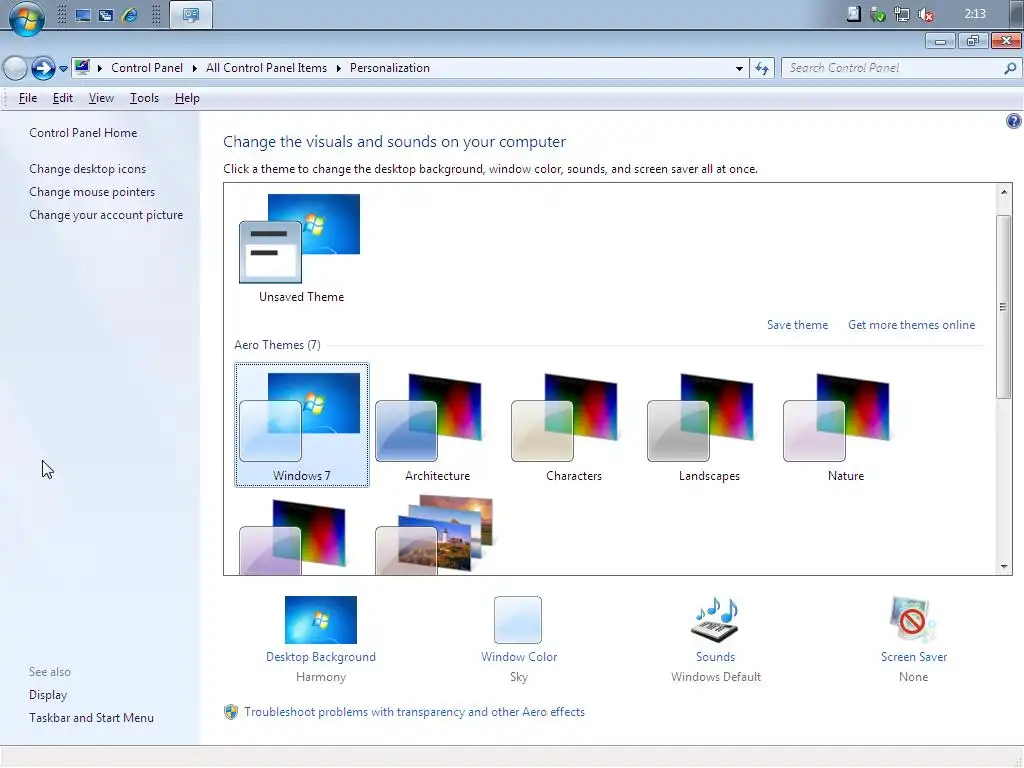Go forward with the blue Forward arrow

(43, 68)
